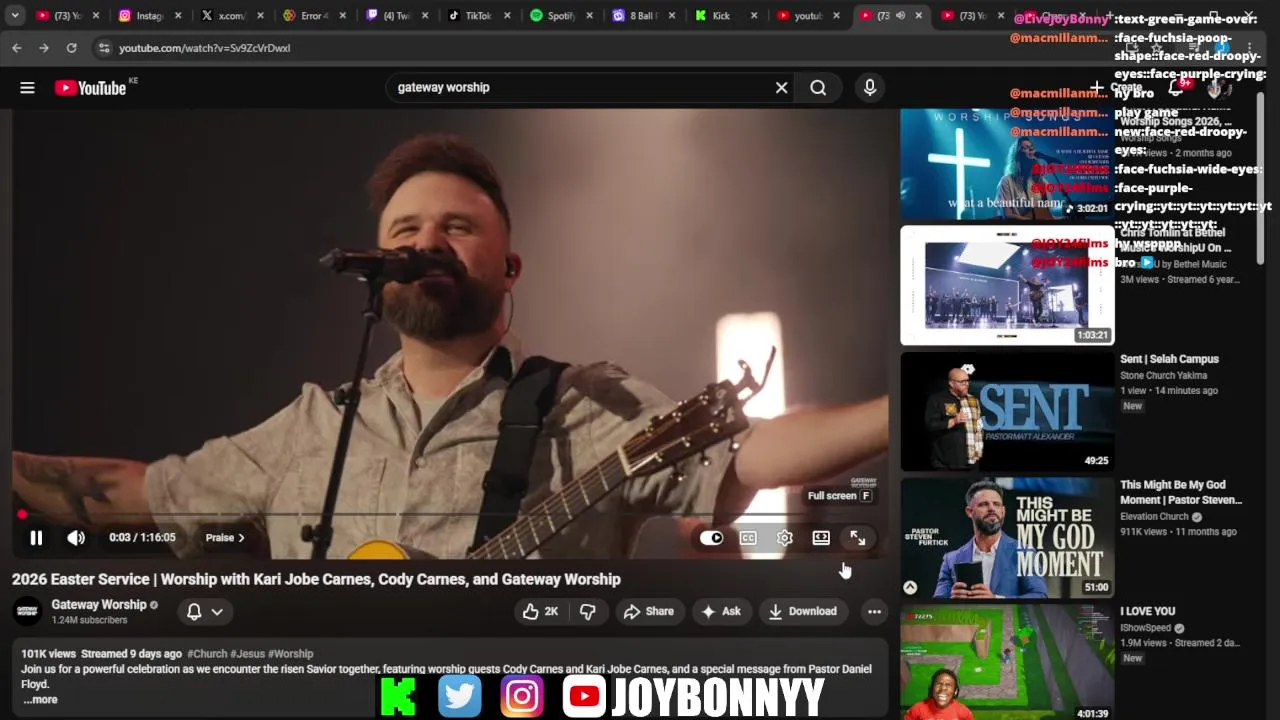
Task: Expand notification bell options dropdown
Action: [x=205, y=611]
